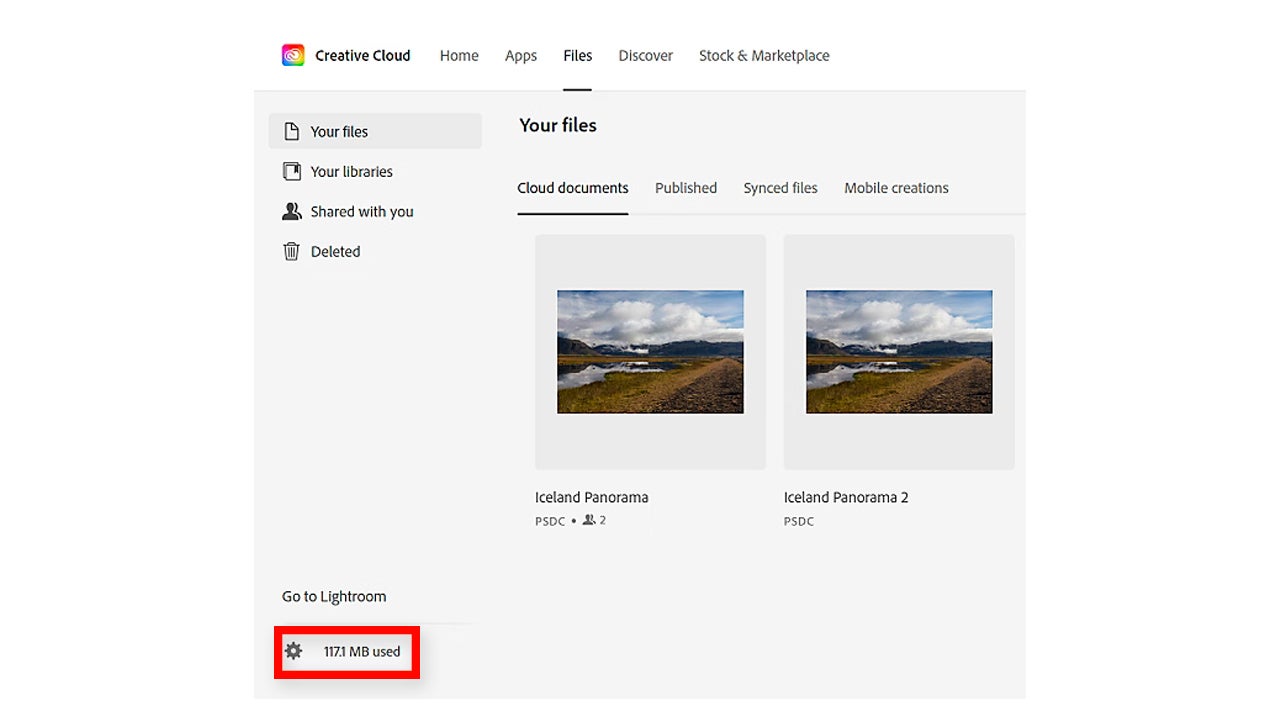Show the Synced files tab

pyautogui.click(x=780, y=188)
